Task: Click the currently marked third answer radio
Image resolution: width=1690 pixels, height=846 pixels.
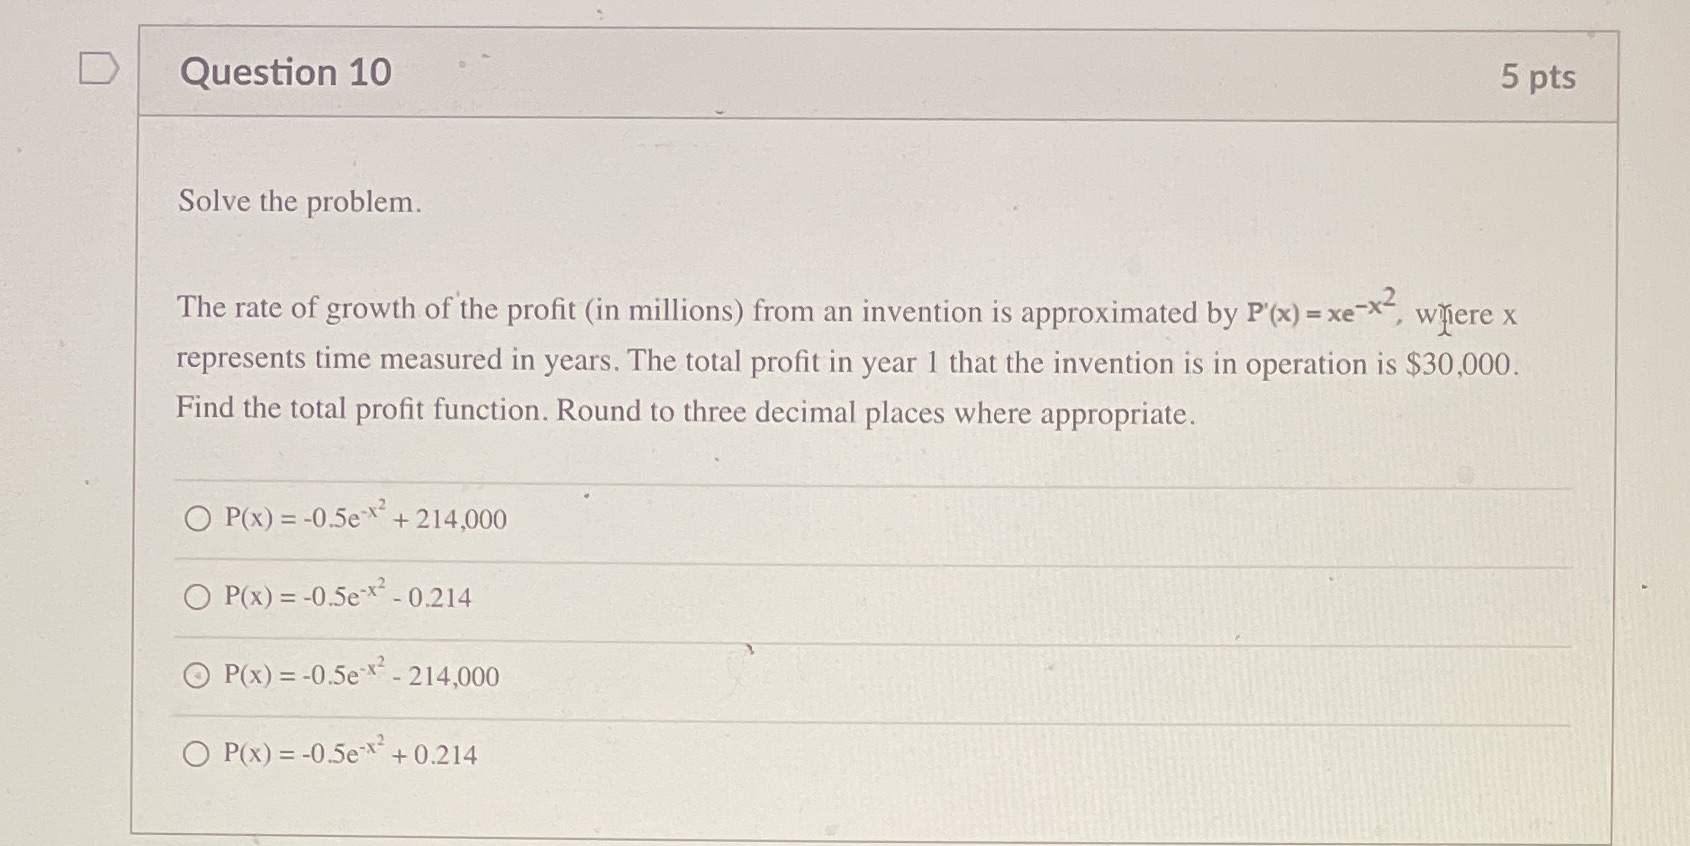Action: point(198,677)
